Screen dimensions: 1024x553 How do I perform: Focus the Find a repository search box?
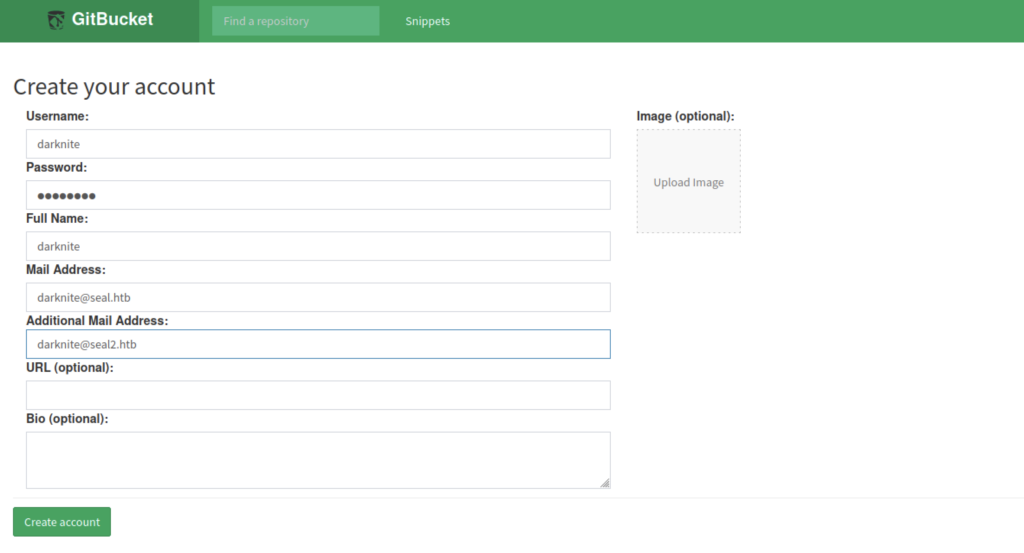tap(295, 21)
